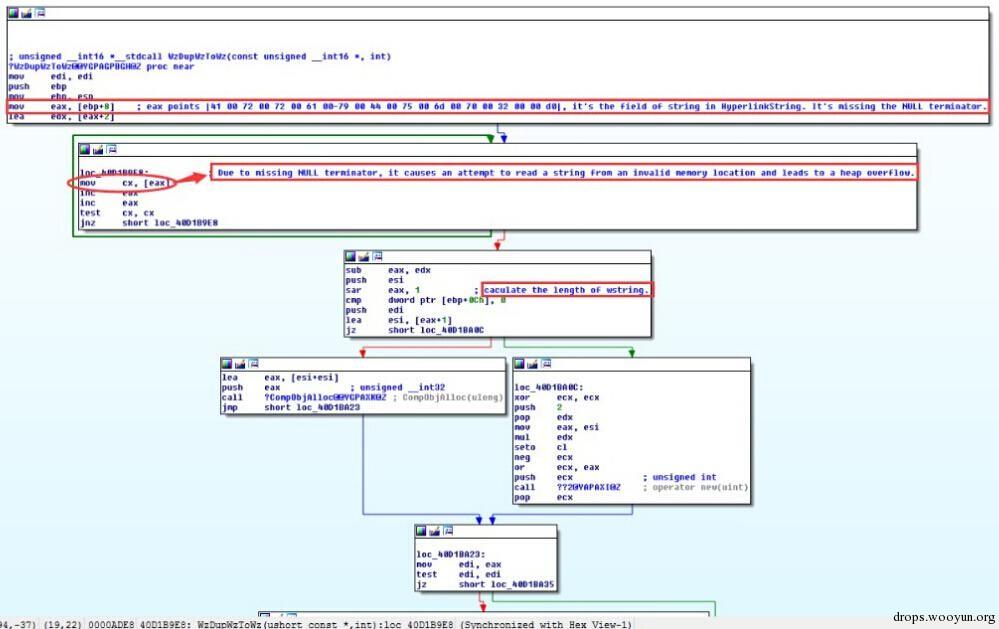This screenshot has width=999, height=629.
Task: Click the third title icon on the CompObjAlloc call block
Action: tap(253, 363)
